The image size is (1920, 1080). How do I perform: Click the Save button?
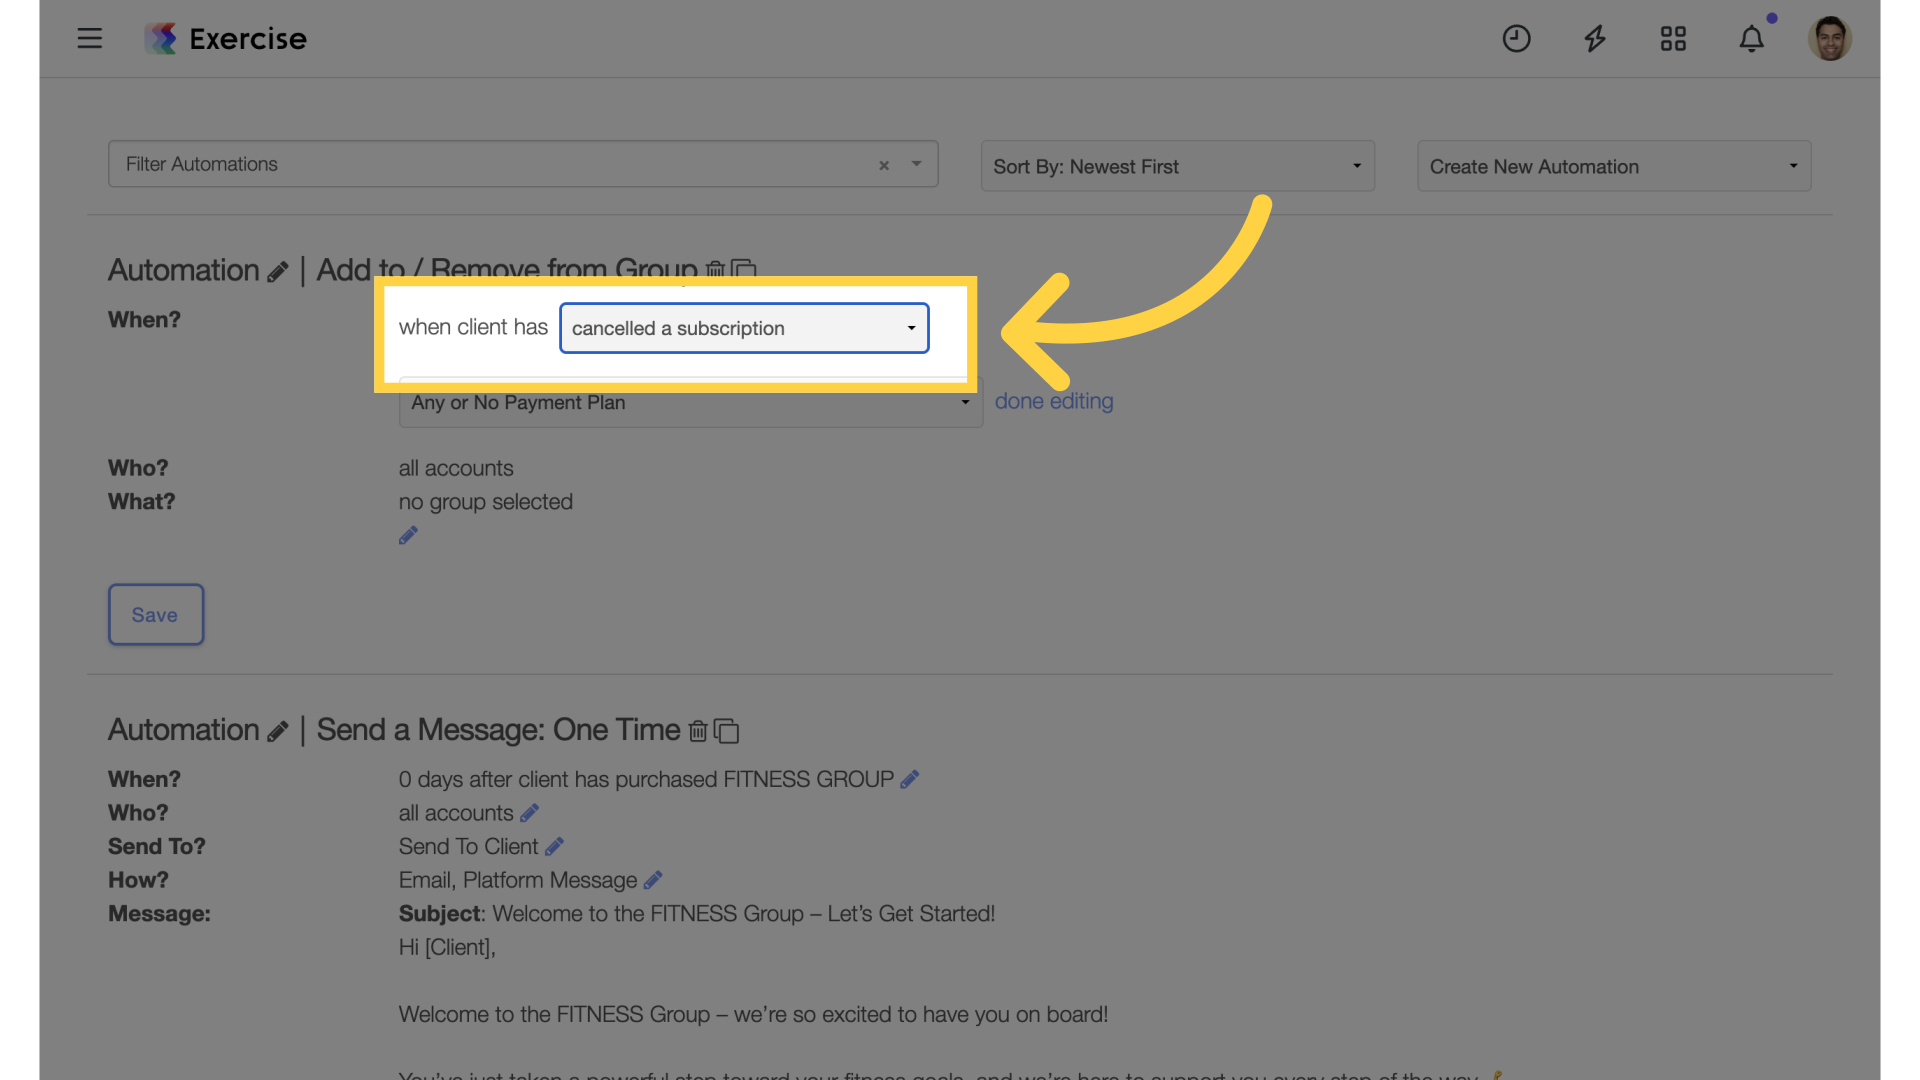coord(156,615)
